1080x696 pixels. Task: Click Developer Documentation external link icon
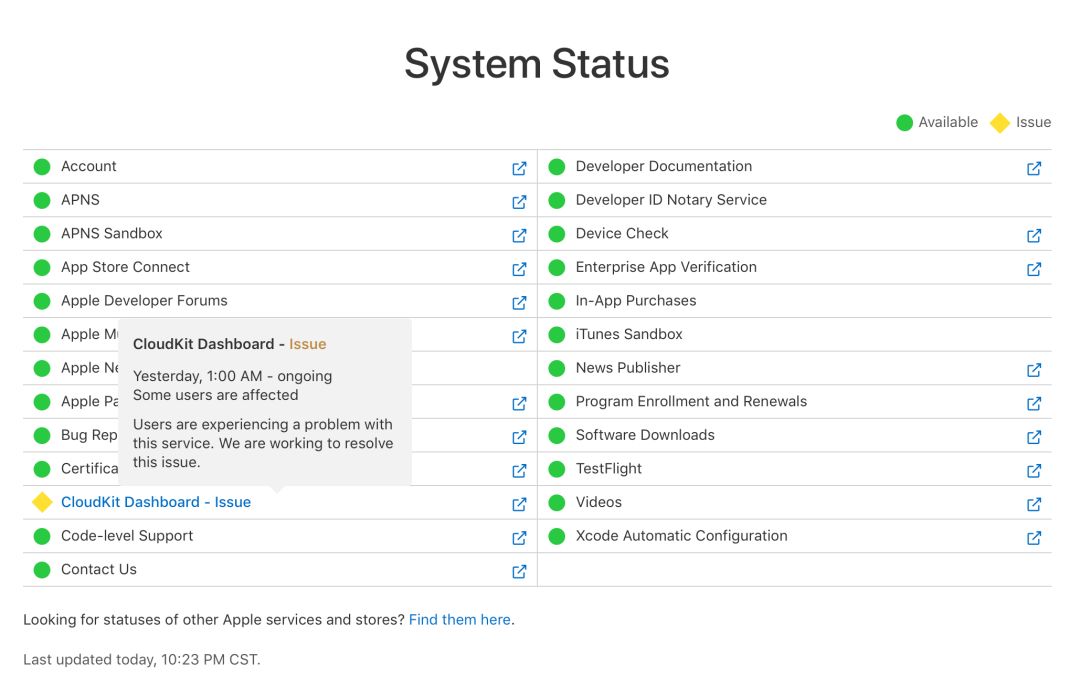[1034, 168]
